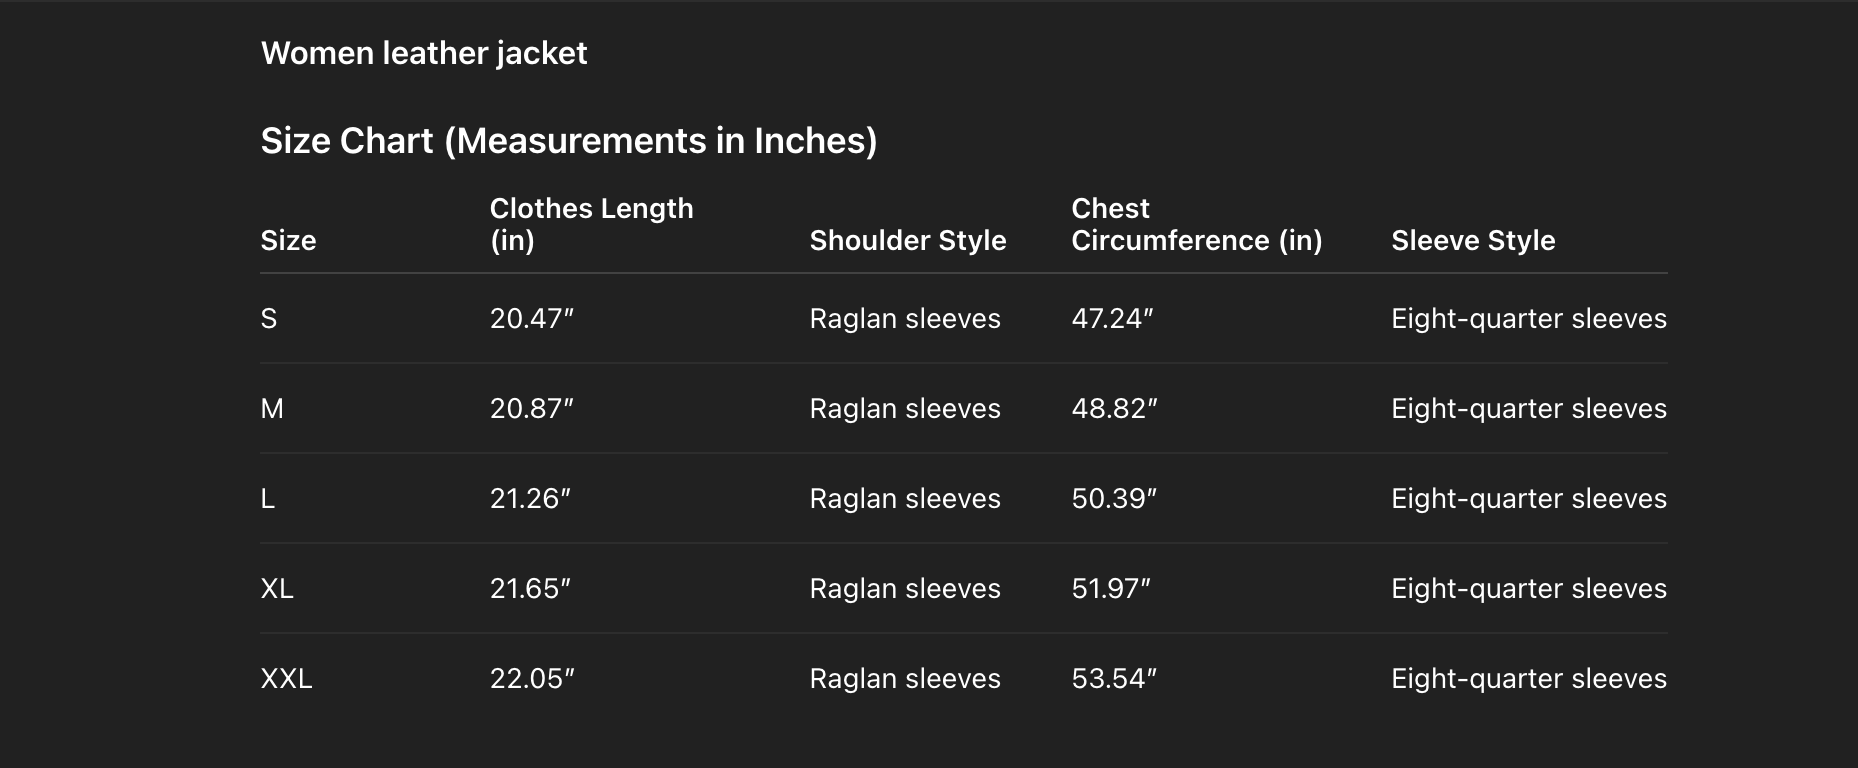
Task: Click the 51.97″ chest measurement
Action: pos(1111,589)
